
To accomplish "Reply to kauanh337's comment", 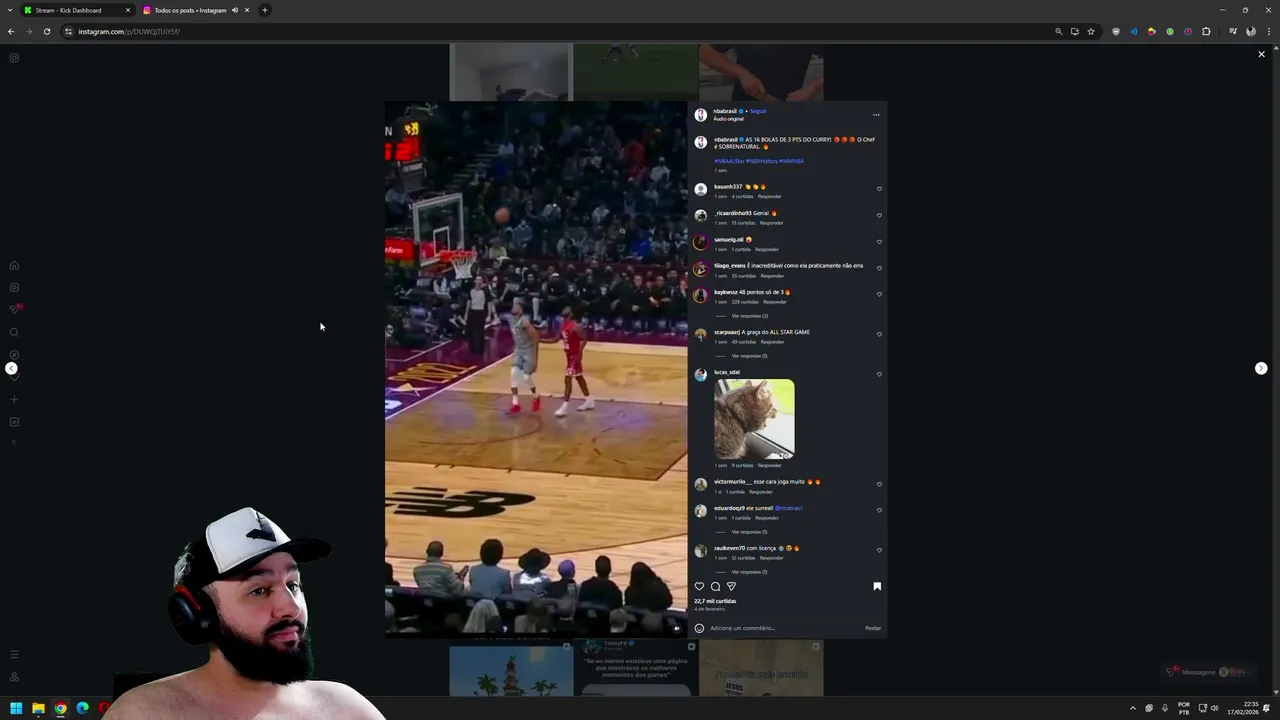I will coord(769,196).
